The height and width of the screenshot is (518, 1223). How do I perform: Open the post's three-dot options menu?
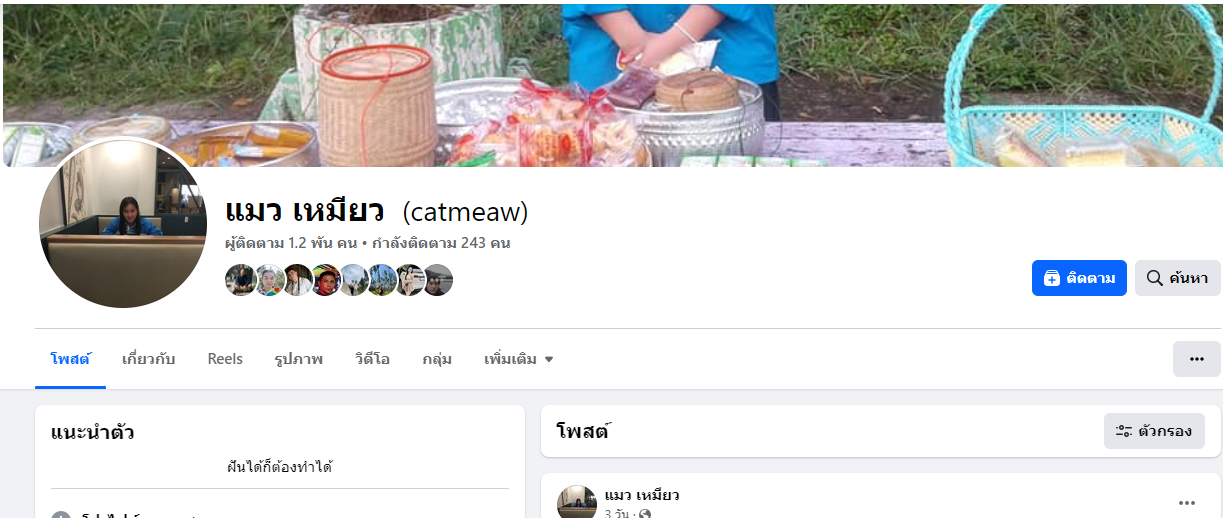pyautogui.click(x=1187, y=503)
